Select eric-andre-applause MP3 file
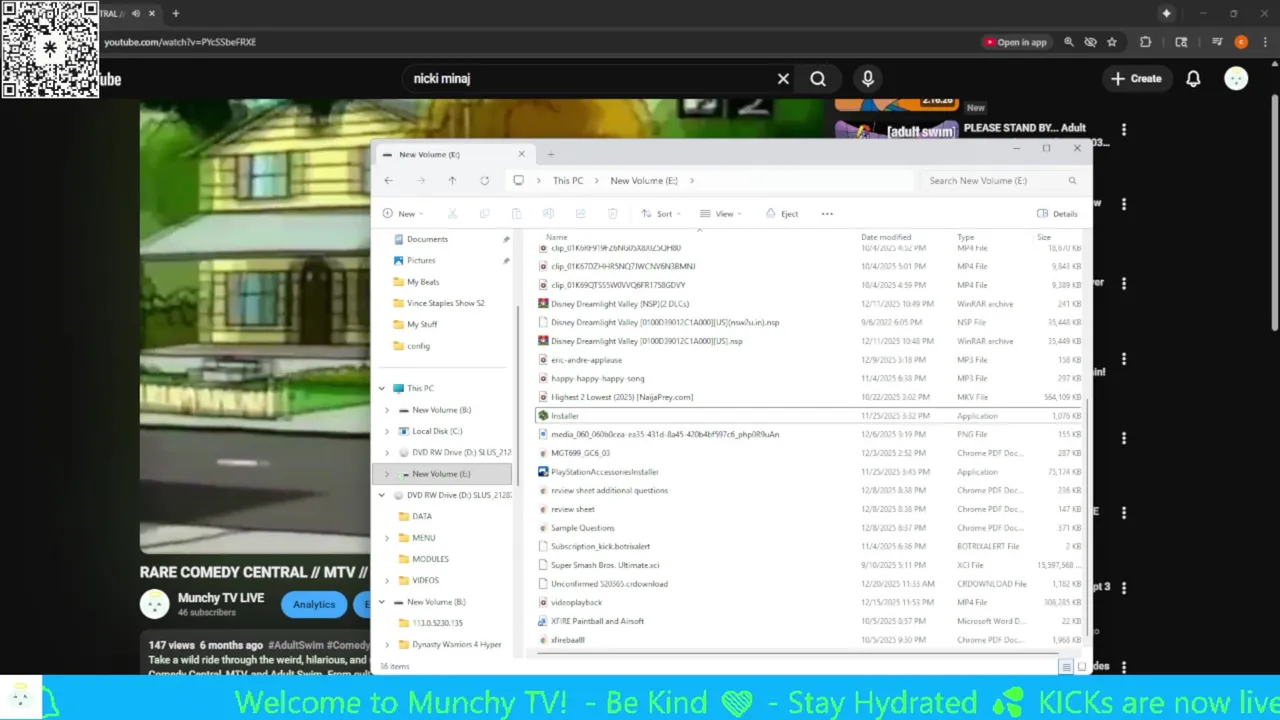1280x720 pixels. pyautogui.click(x=808, y=360)
